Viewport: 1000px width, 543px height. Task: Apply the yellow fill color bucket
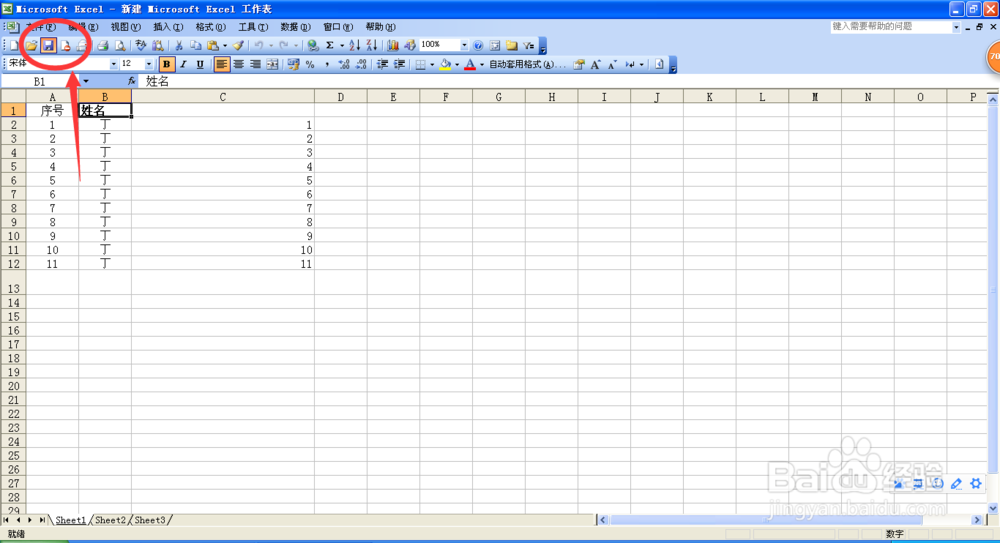tap(446, 64)
